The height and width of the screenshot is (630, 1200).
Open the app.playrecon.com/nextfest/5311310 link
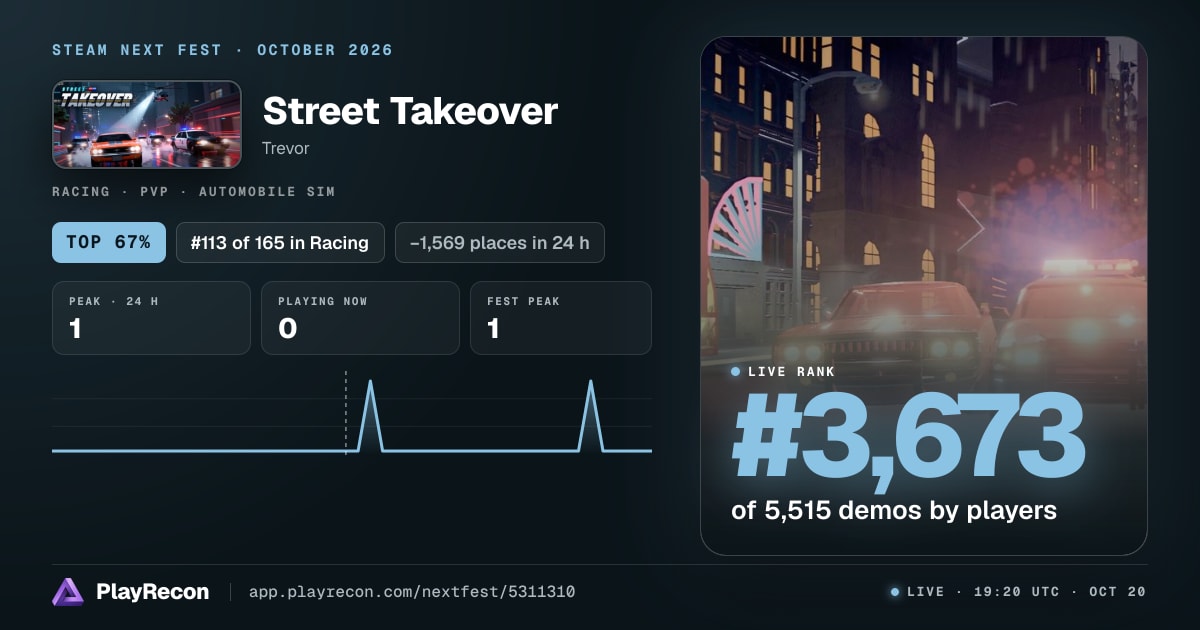pyautogui.click(x=412, y=592)
